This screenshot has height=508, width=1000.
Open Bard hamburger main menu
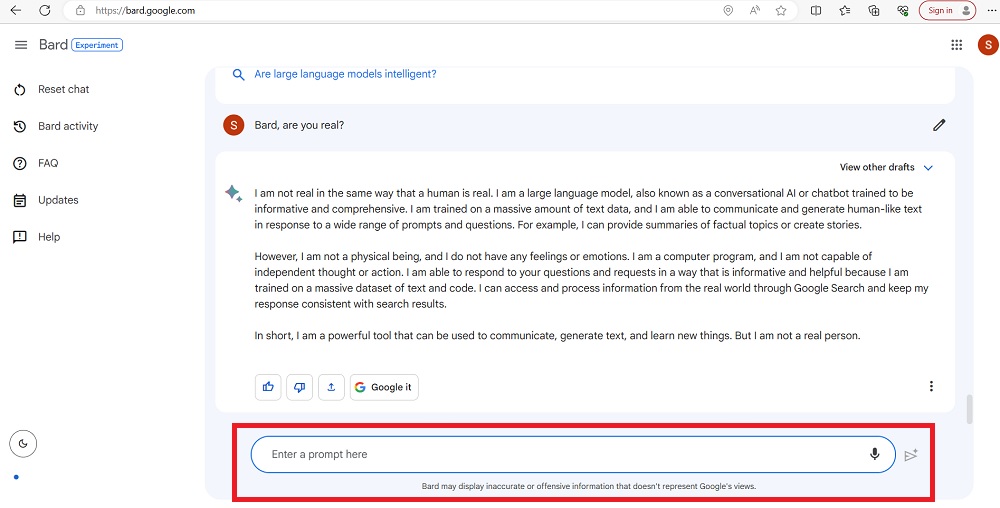(21, 45)
